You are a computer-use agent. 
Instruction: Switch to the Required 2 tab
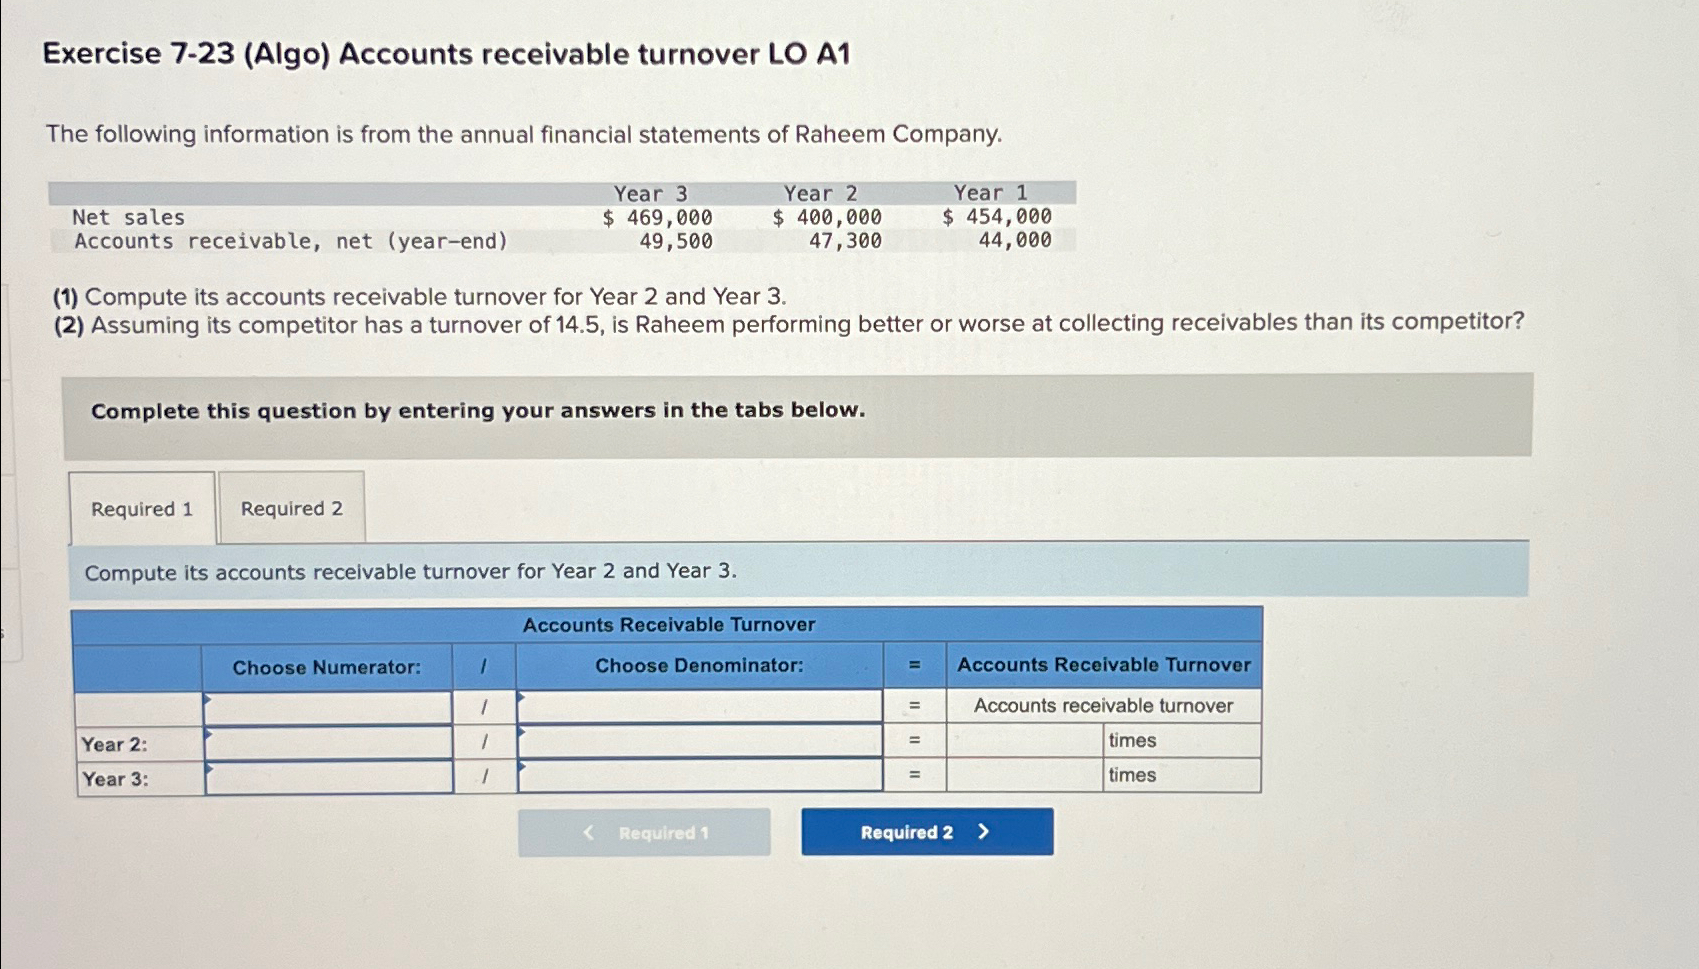291,508
